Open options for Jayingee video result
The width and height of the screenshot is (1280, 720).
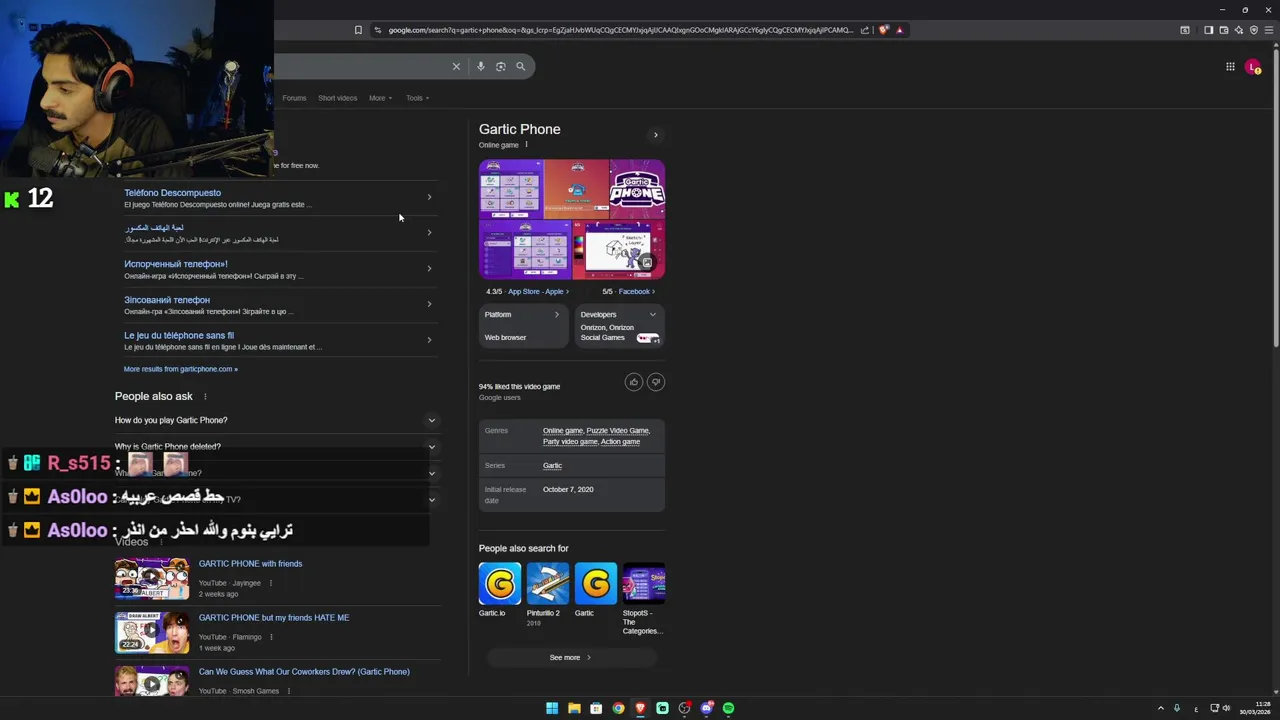(x=270, y=583)
